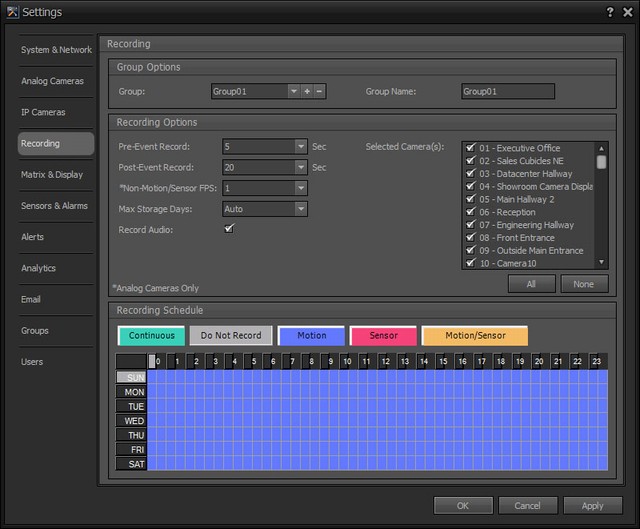
Task: Select Sensor recording mode swatch
Action: tap(383, 336)
